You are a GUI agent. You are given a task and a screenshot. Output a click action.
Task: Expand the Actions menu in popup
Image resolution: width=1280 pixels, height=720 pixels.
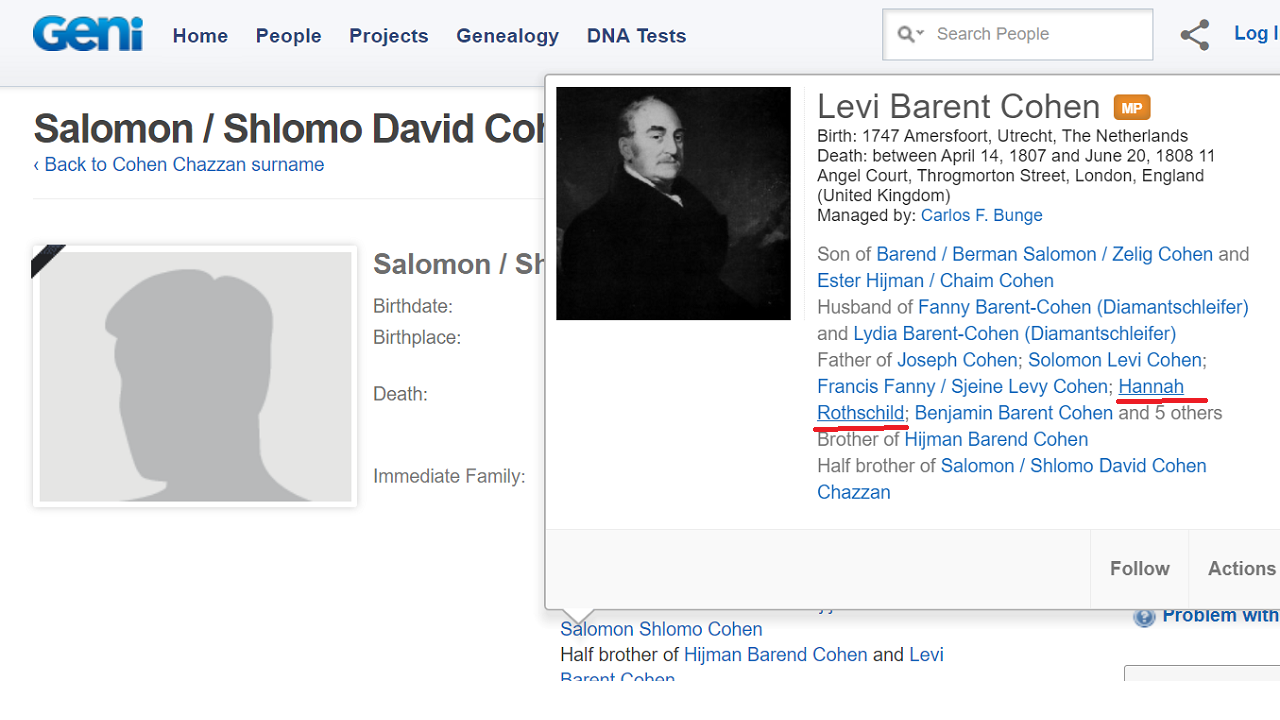(x=1241, y=568)
